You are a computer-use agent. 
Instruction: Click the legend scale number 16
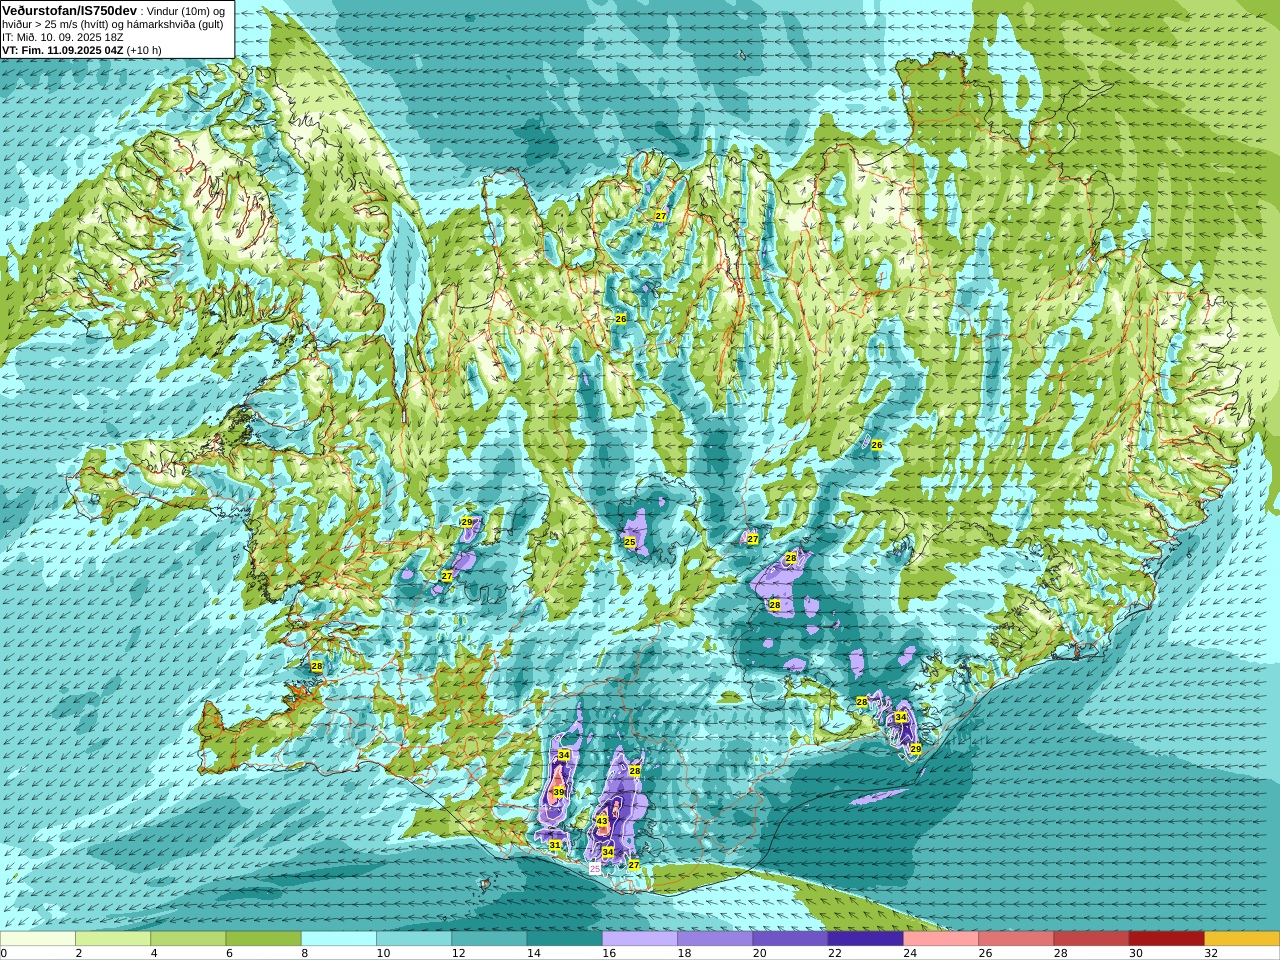pos(609,953)
